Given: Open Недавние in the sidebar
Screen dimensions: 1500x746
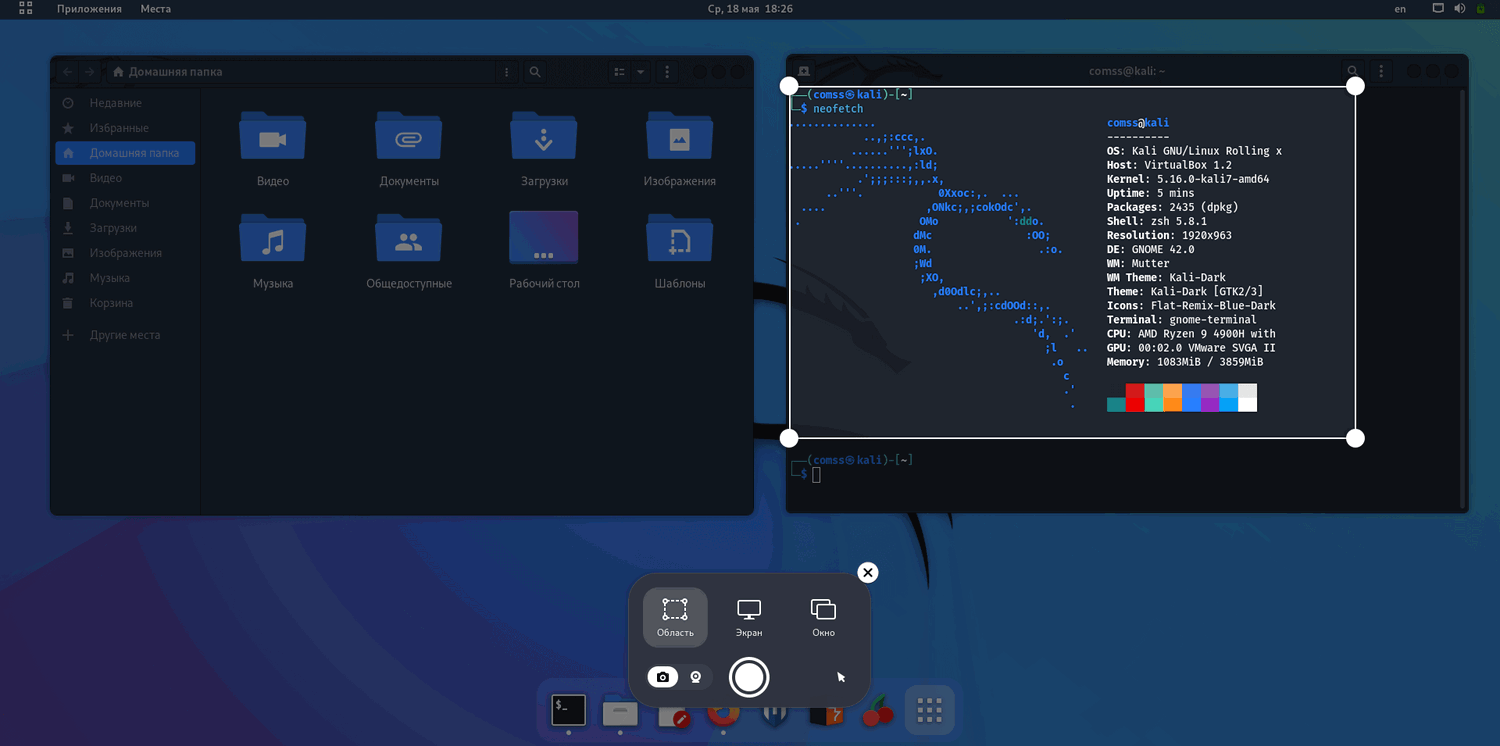Looking at the screenshot, I should click(x=125, y=103).
